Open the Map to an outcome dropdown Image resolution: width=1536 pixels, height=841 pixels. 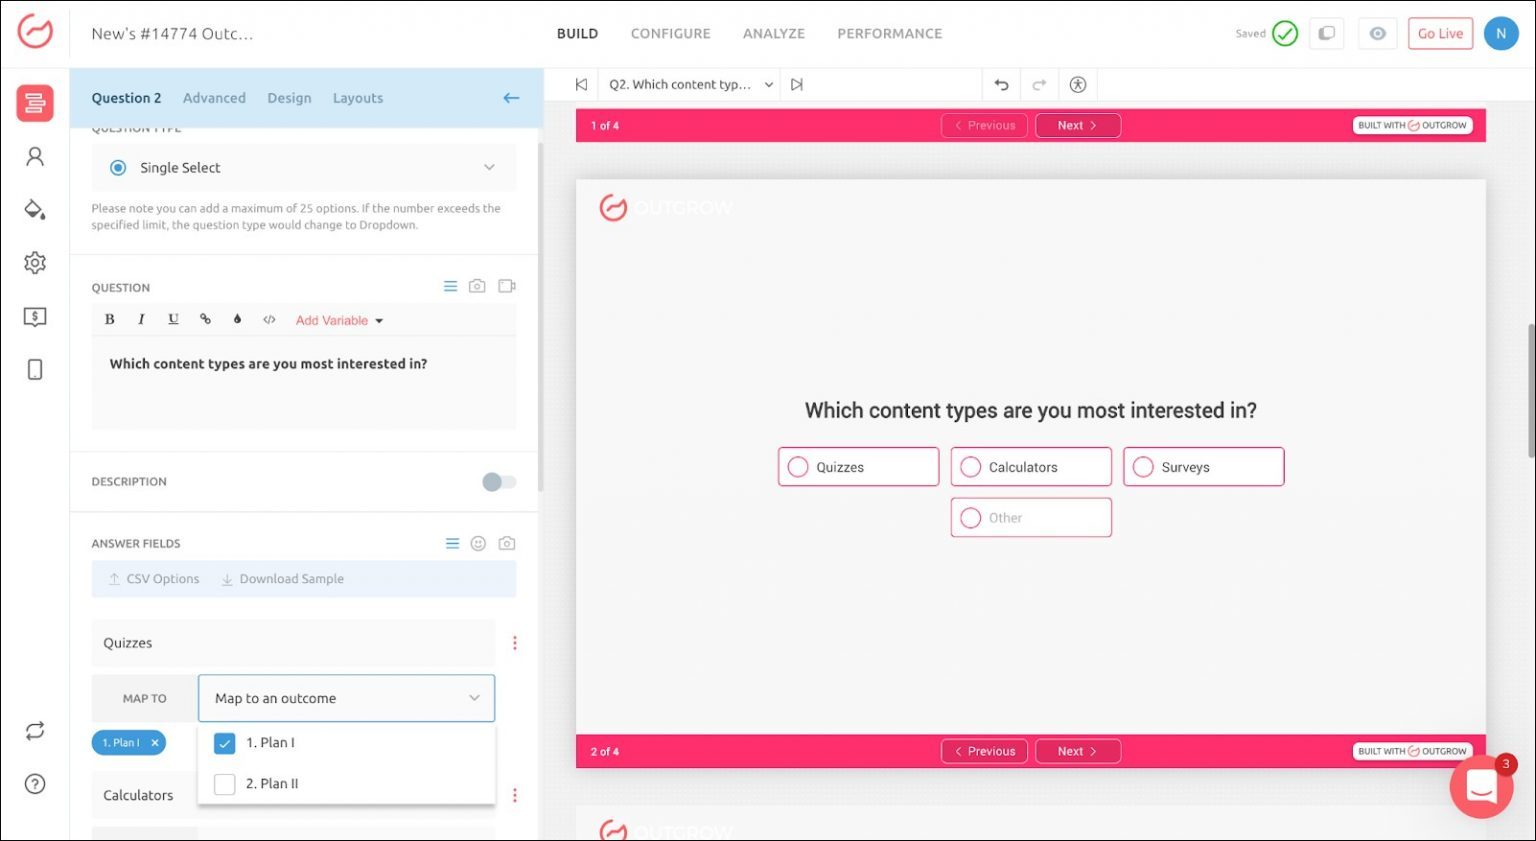coord(346,698)
